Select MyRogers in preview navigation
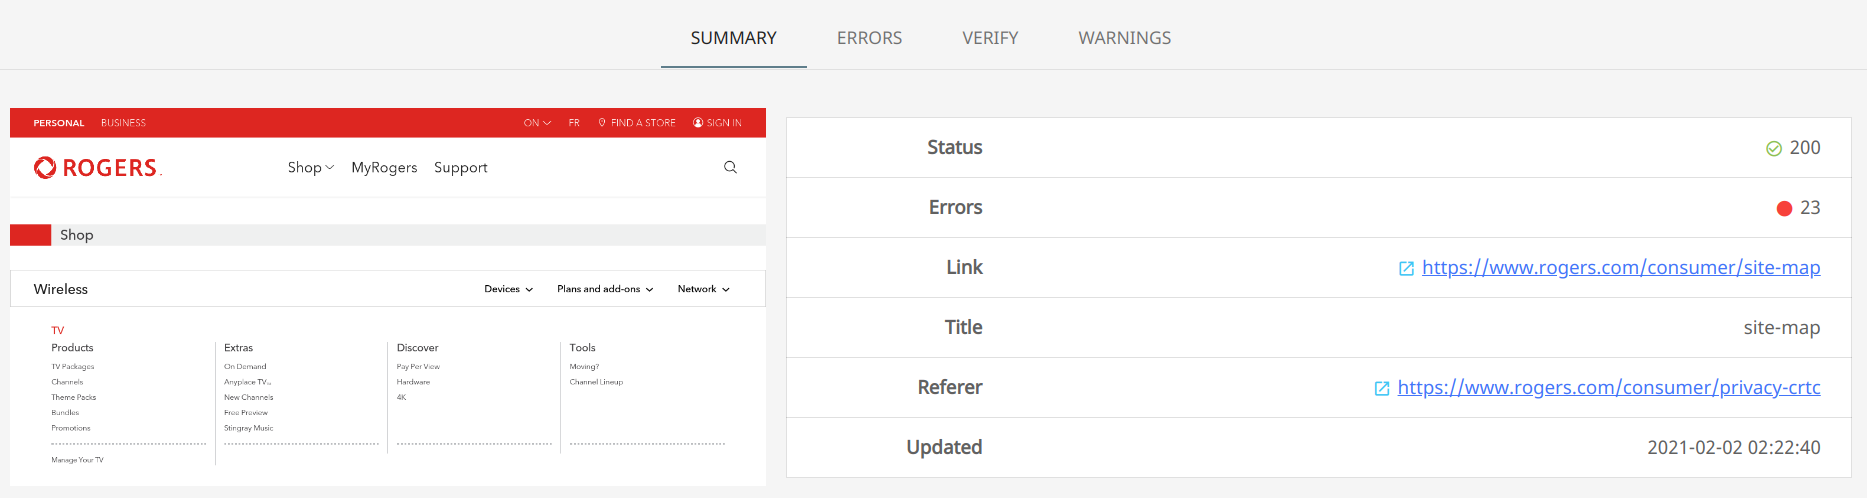This screenshot has width=1867, height=498. click(384, 167)
